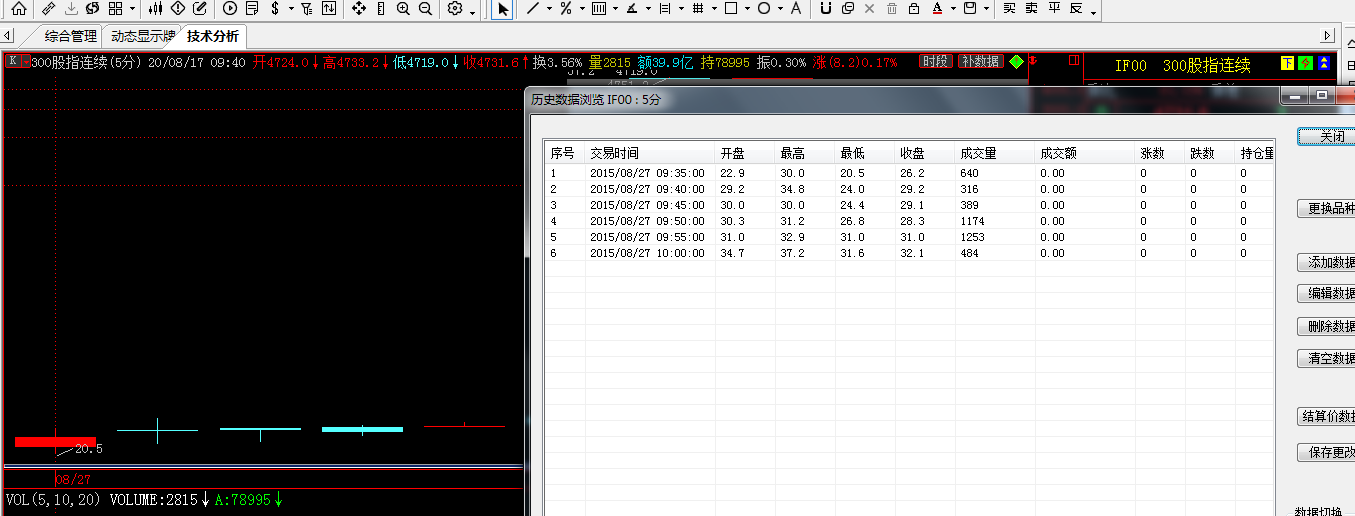Switch to the 综合管理 tab
Image resolution: width=1355 pixels, height=516 pixels.
pos(70,36)
